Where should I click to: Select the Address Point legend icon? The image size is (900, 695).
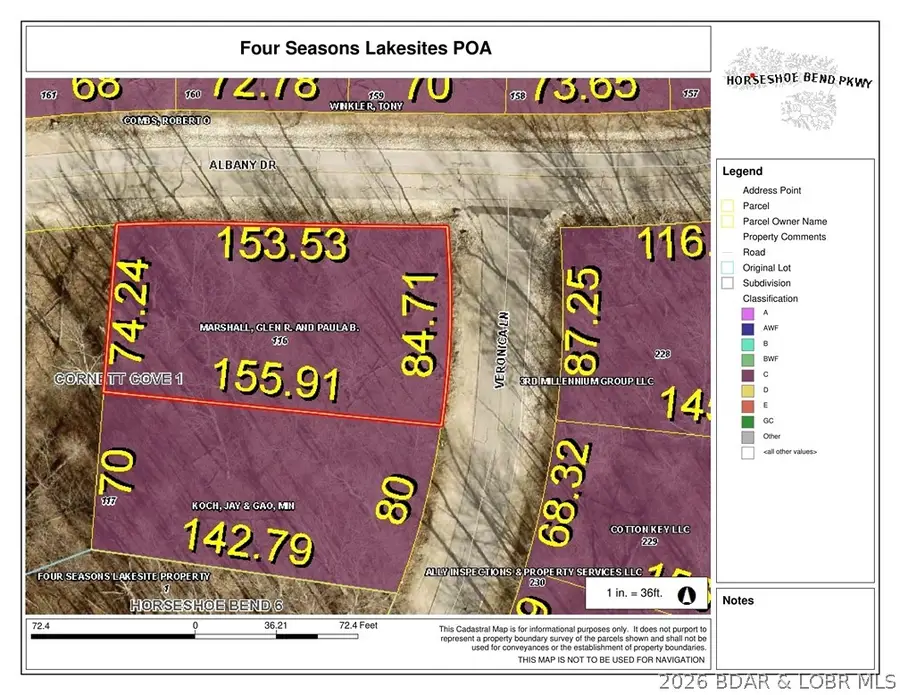728,190
